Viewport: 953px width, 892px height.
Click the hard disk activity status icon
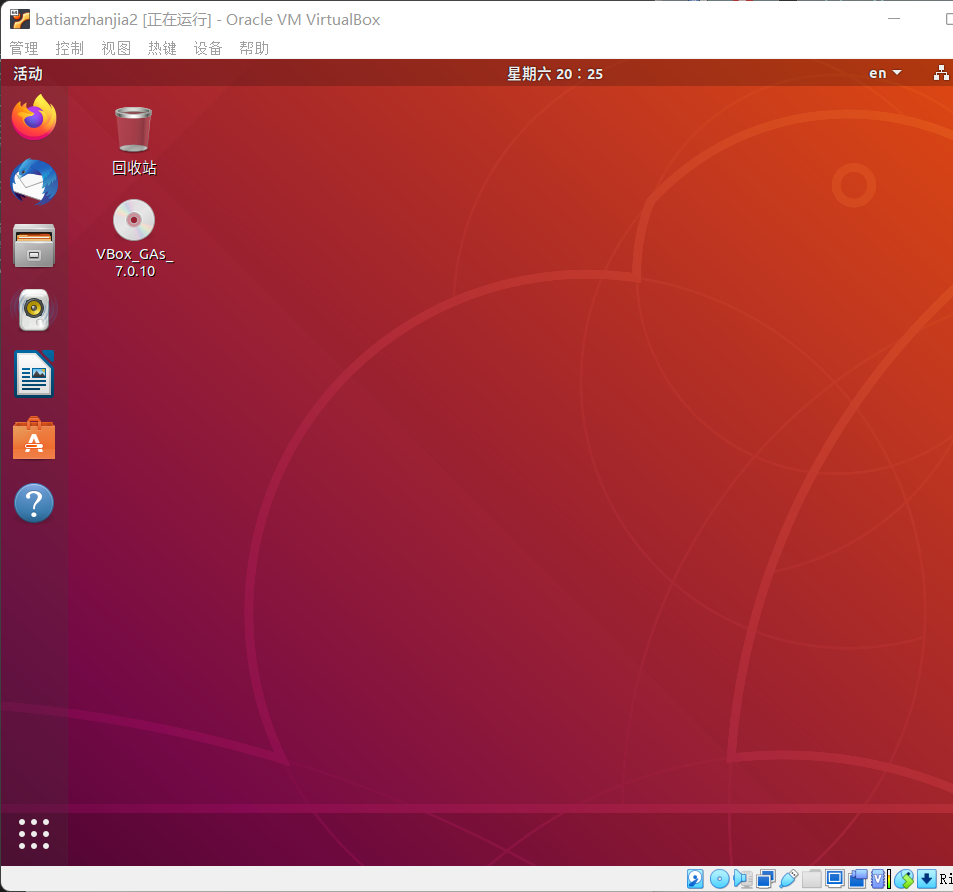coord(695,879)
